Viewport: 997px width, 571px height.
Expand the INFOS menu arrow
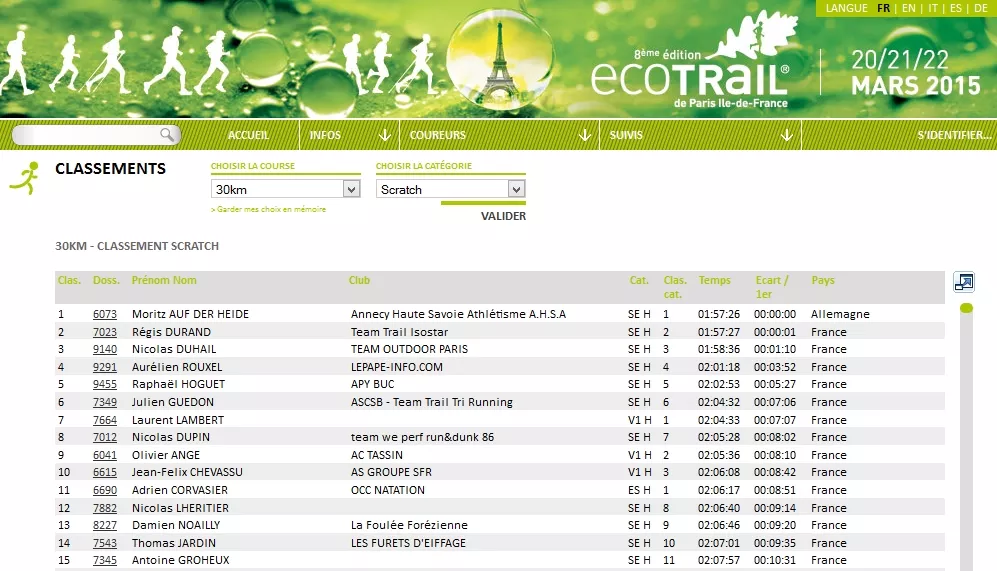click(385, 135)
